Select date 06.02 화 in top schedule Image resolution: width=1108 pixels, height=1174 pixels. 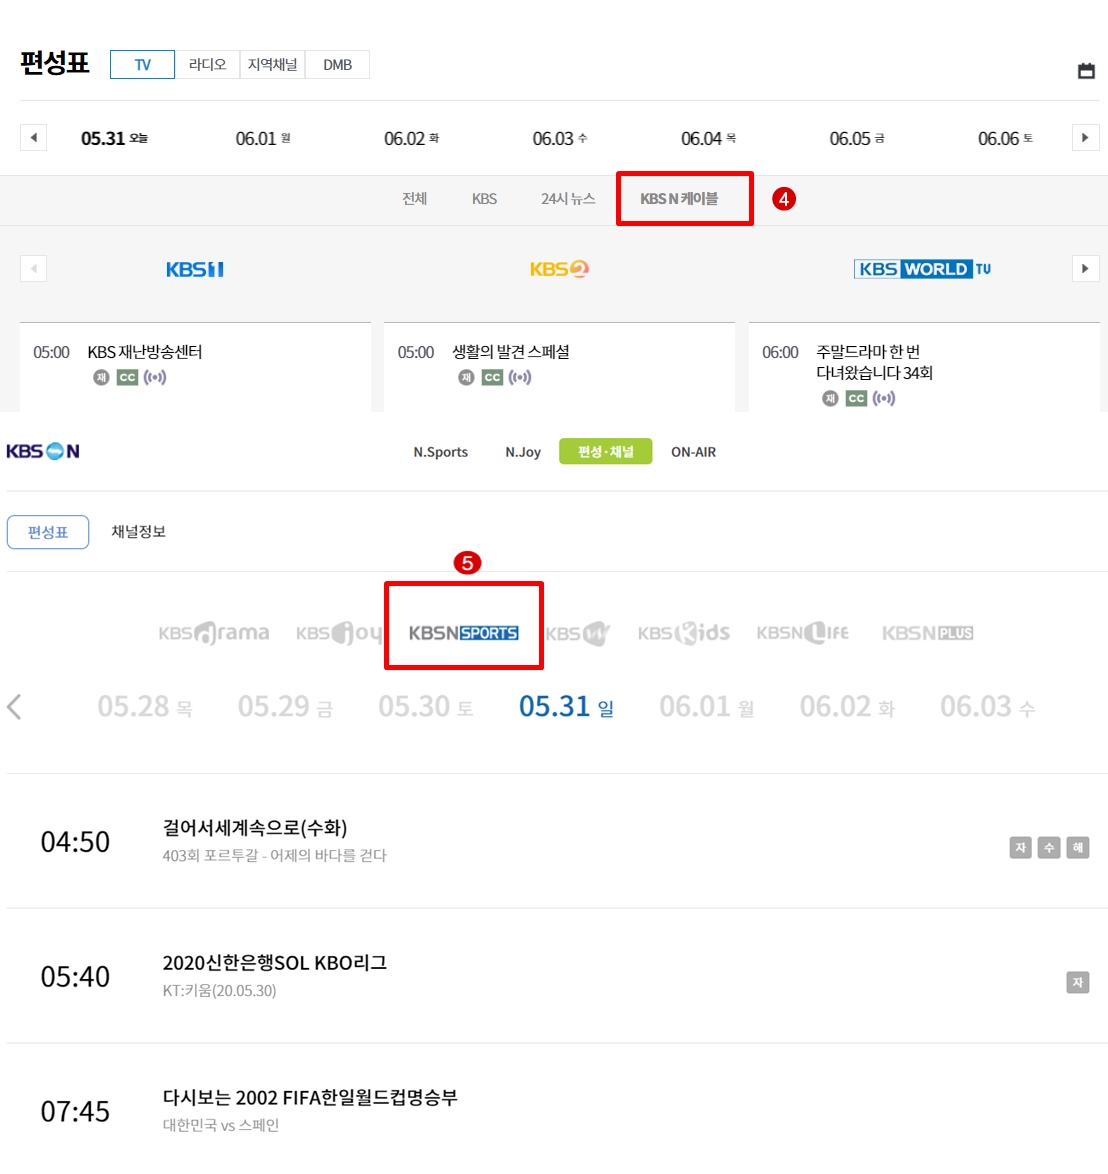point(411,139)
